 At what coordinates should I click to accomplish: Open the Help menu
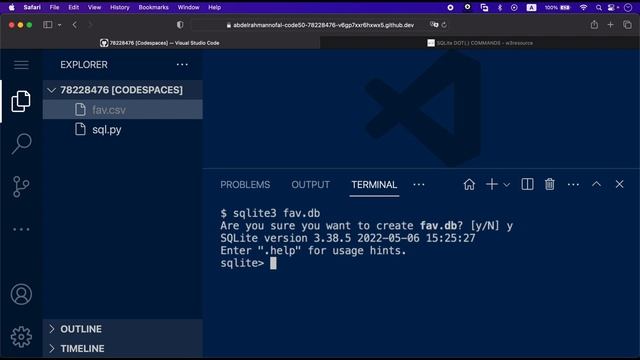(x=214, y=7)
